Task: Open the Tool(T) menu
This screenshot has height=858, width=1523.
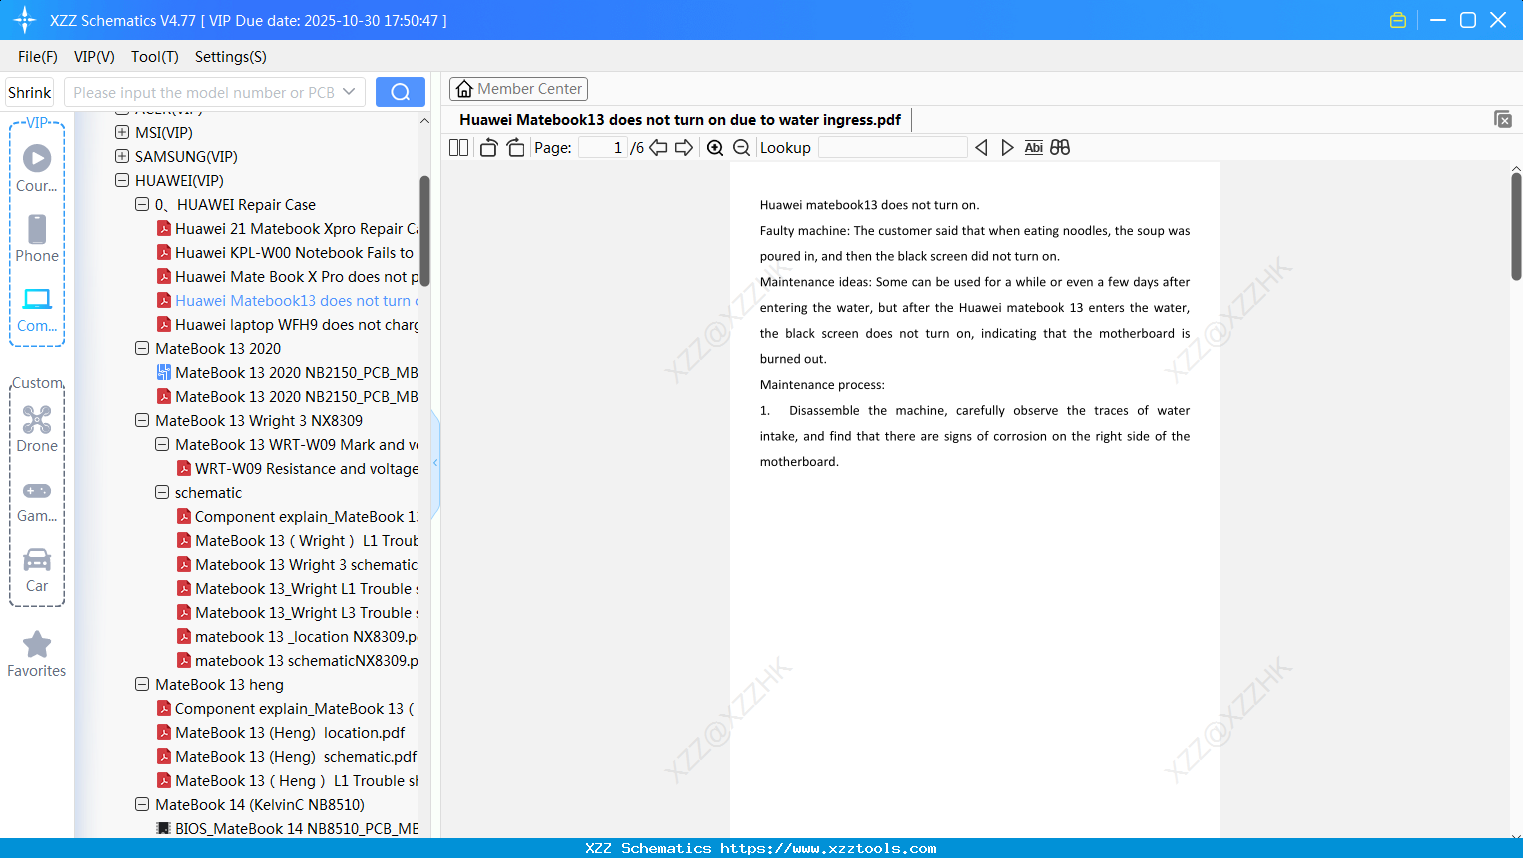Action: point(155,57)
